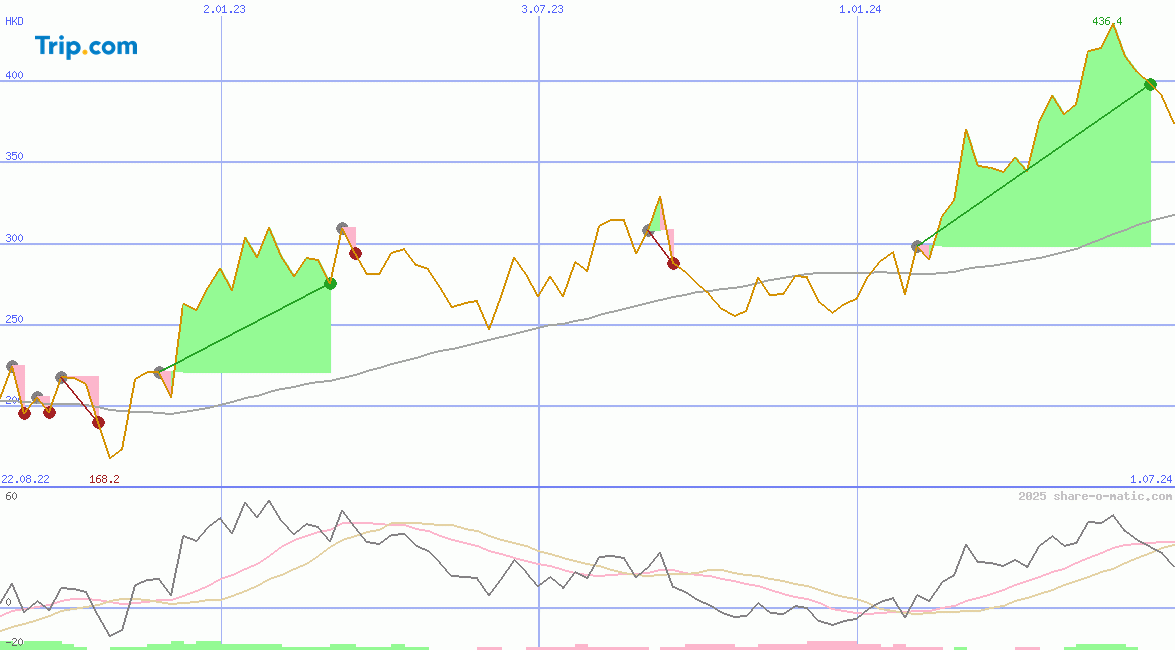The image size is (1175, 650).
Task: Click the 2.01.23 date label
Action: 224,9
